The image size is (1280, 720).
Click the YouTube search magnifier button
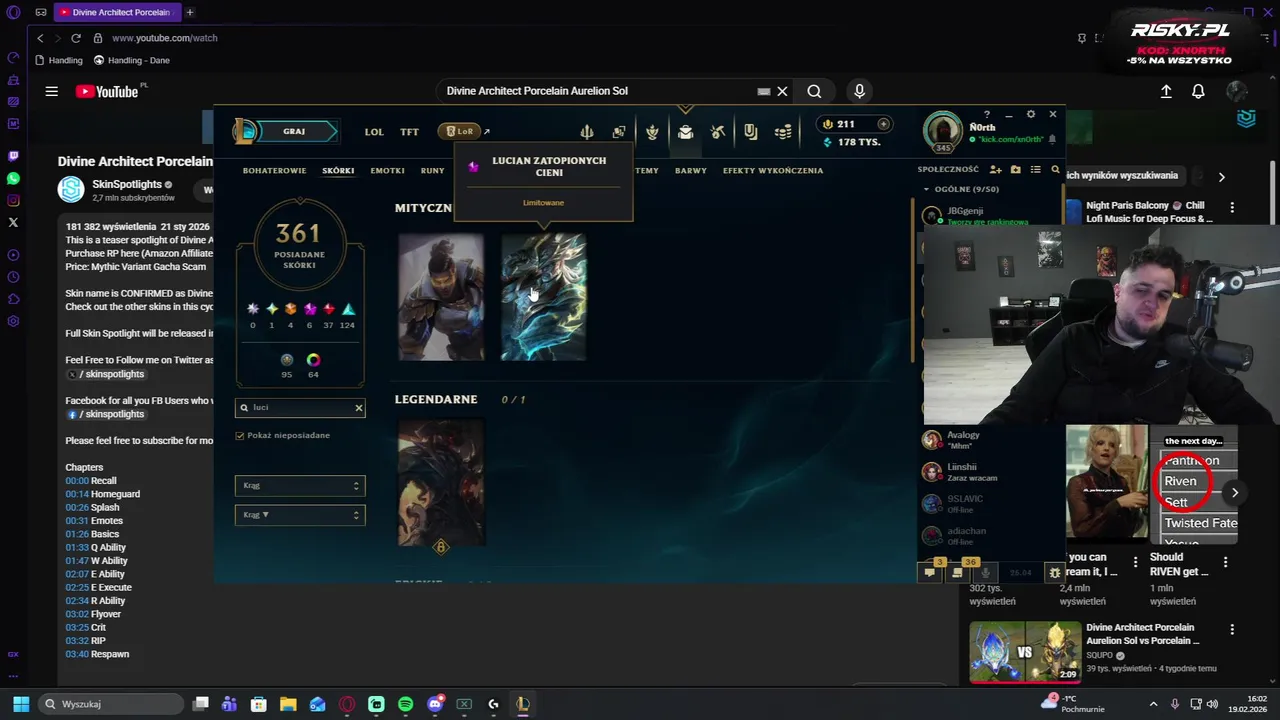814,91
